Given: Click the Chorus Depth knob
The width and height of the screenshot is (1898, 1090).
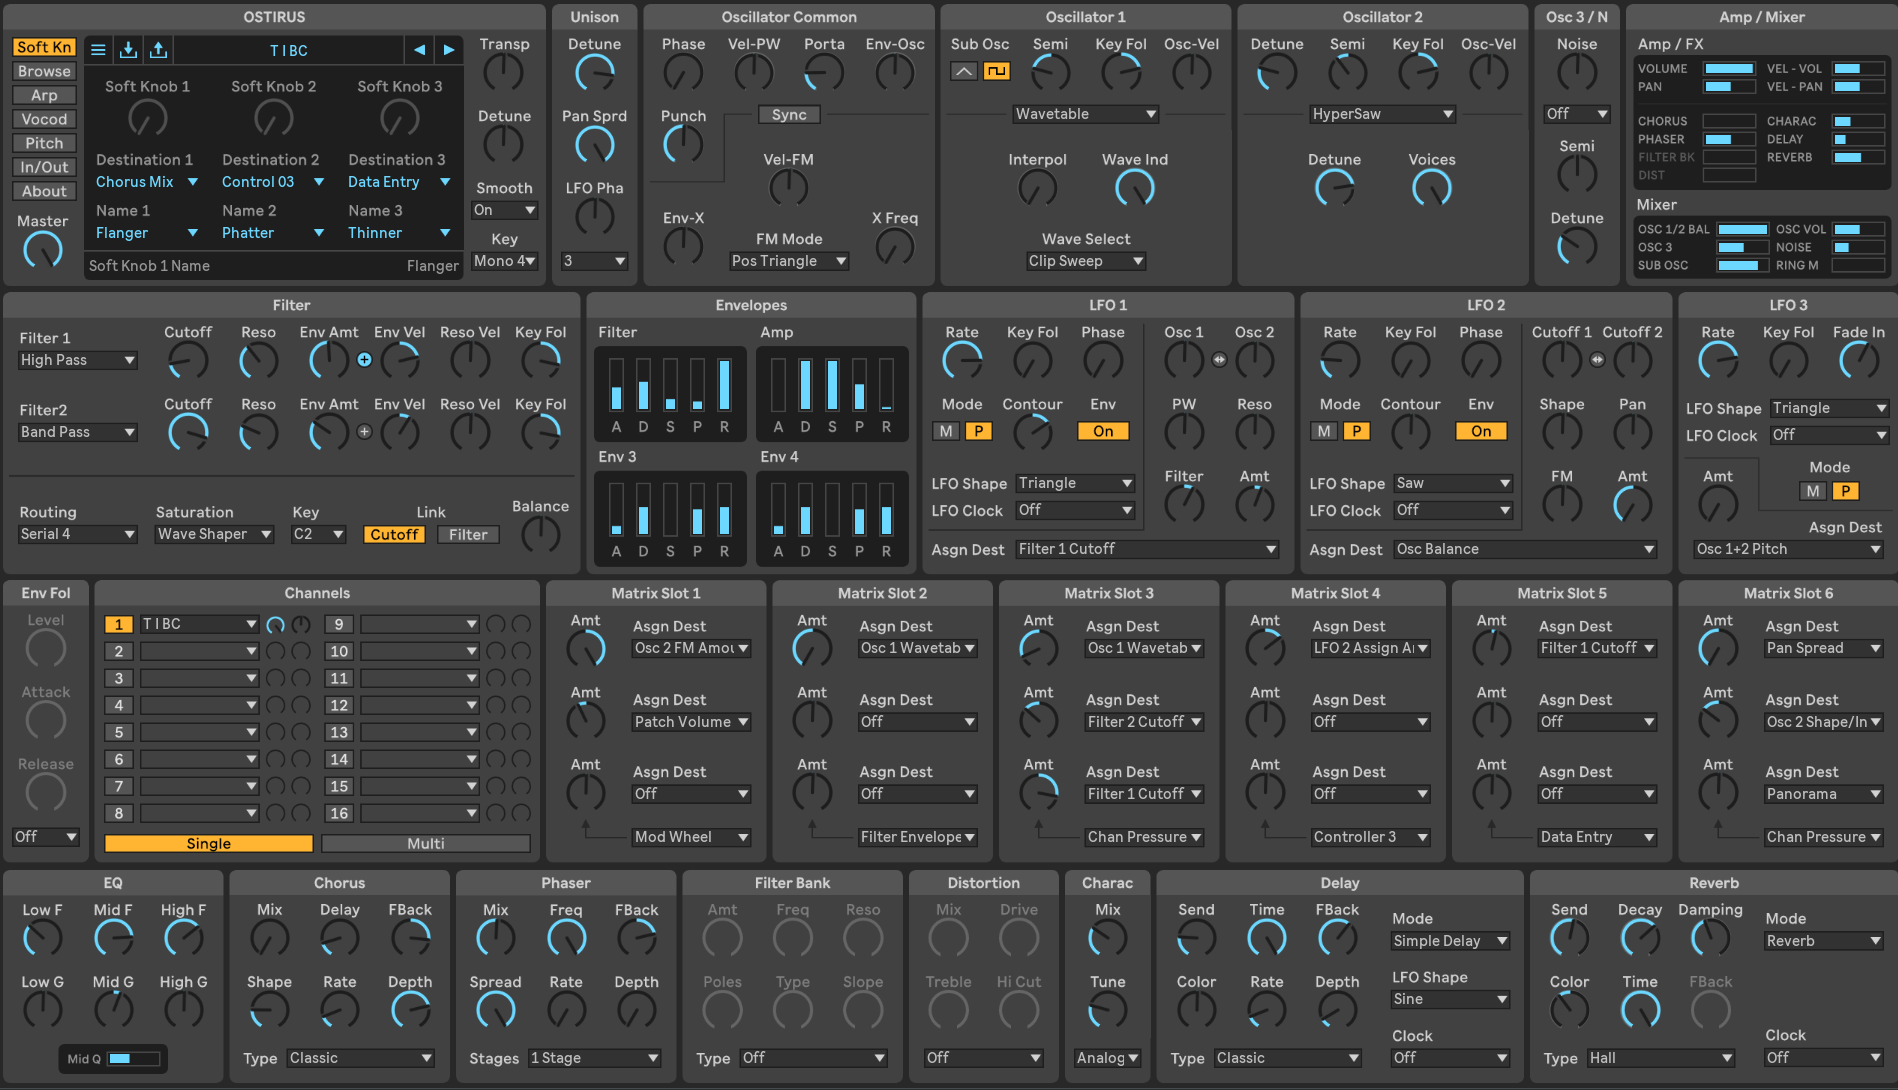Looking at the screenshot, I should [x=410, y=1010].
